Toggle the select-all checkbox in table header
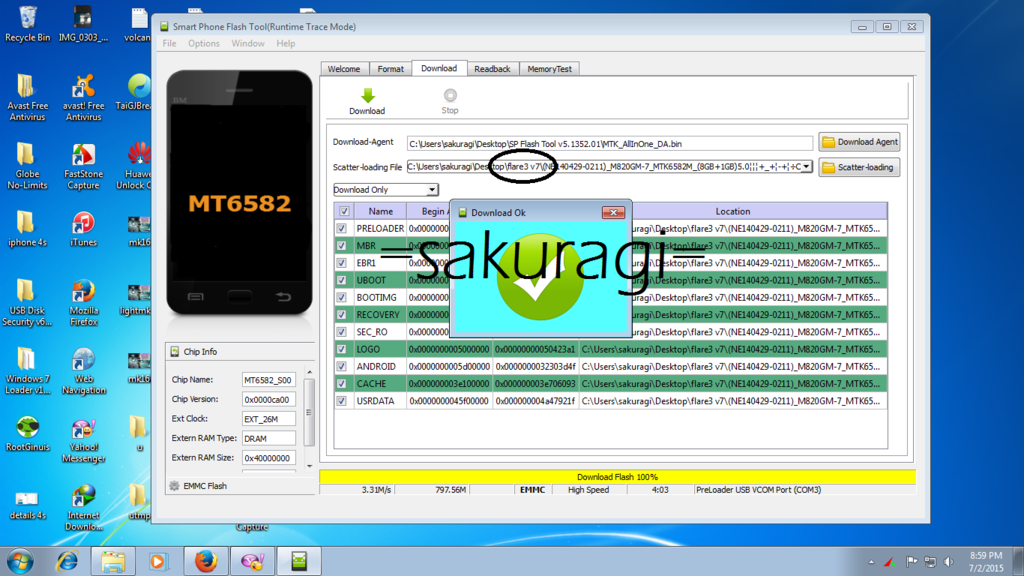The width and height of the screenshot is (1024, 576). (x=344, y=212)
